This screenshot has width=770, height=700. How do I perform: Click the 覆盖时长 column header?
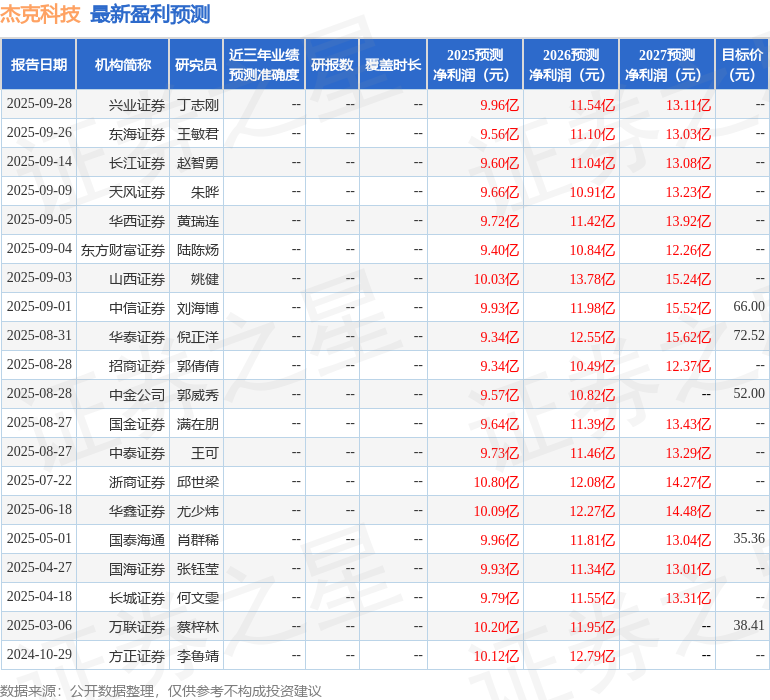point(393,64)
